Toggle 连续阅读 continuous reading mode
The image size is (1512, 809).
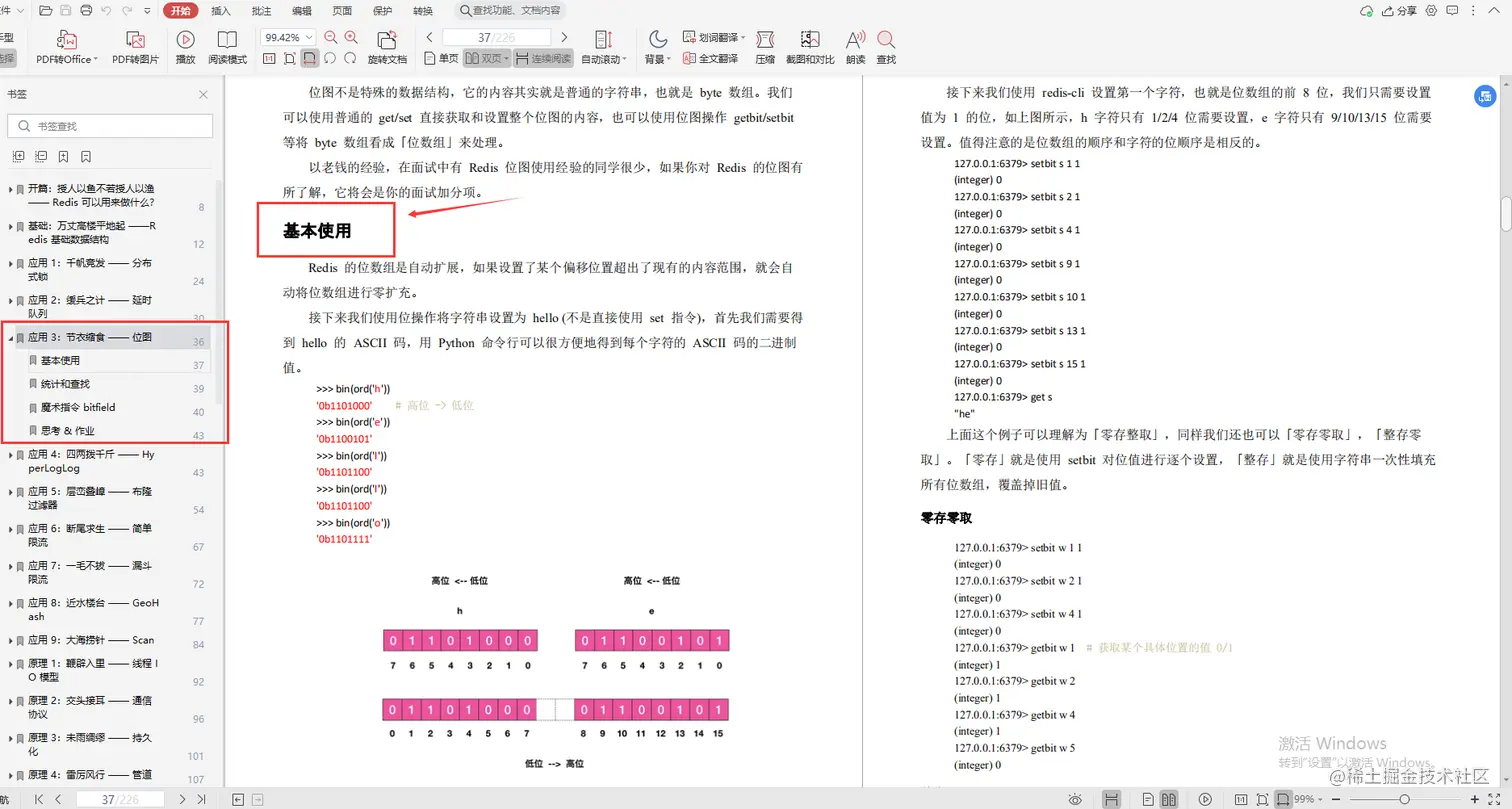[x=542, y=57]
